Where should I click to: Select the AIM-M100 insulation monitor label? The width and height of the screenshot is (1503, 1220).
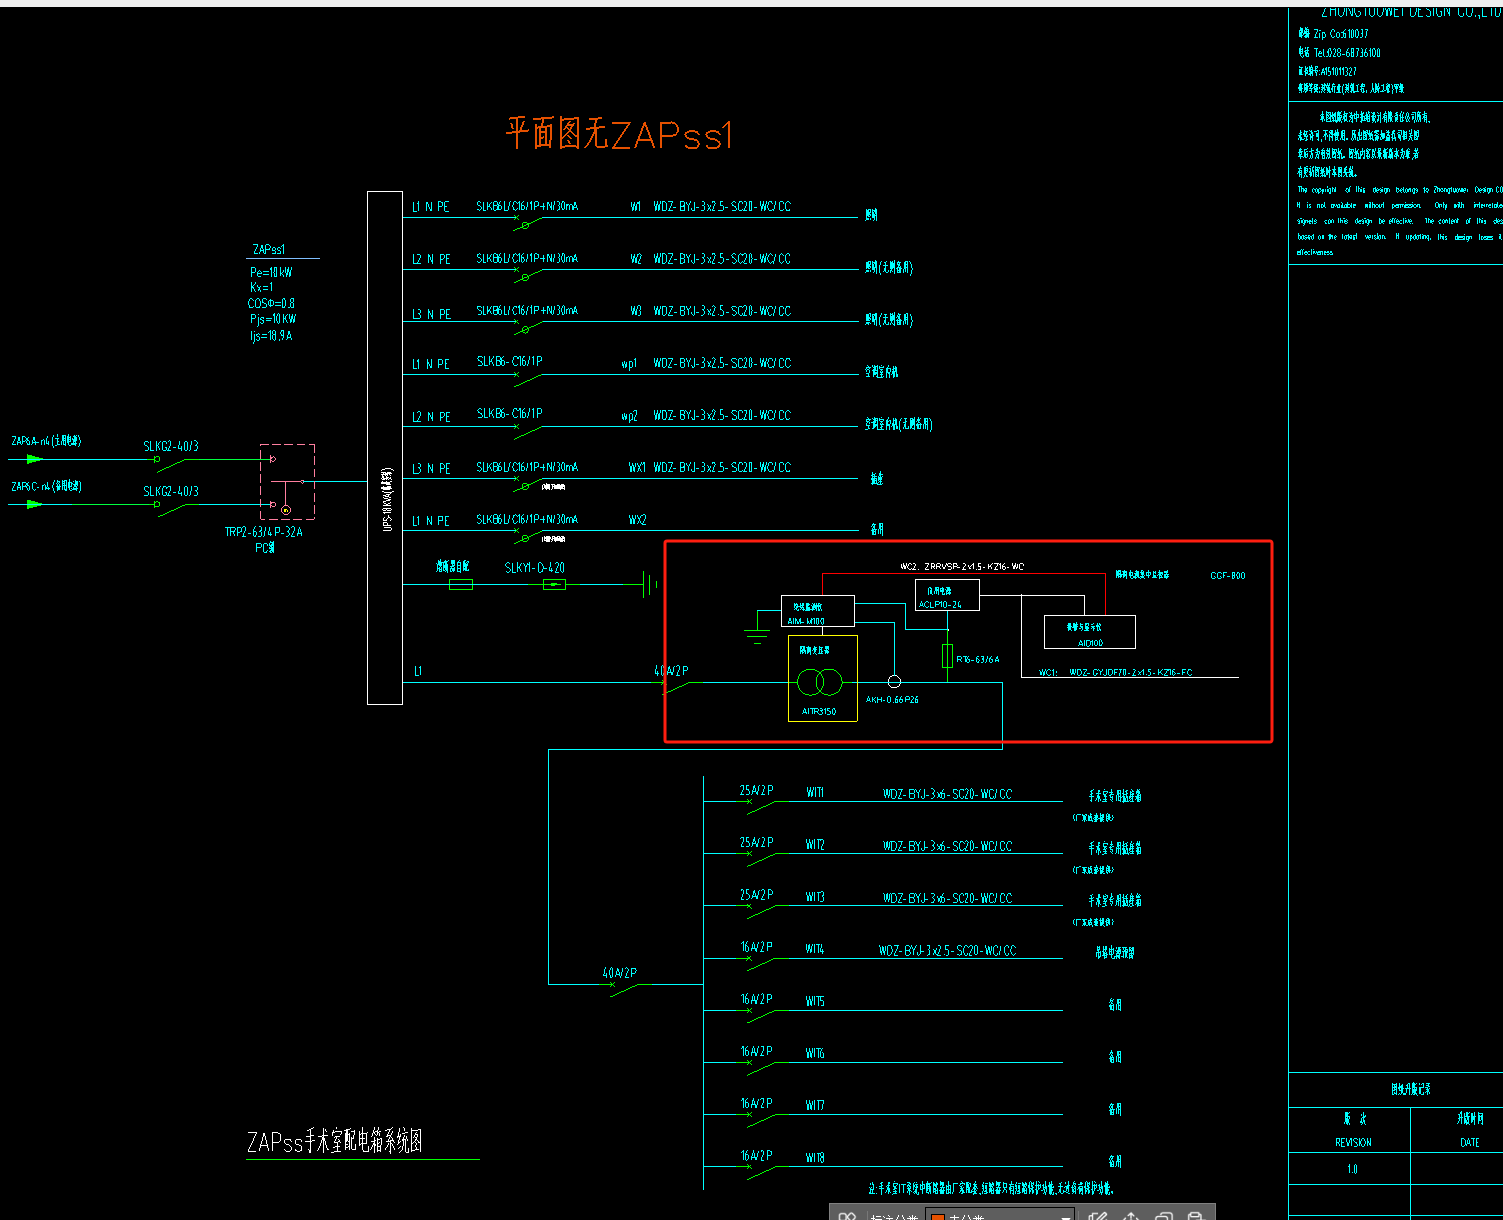806,621
